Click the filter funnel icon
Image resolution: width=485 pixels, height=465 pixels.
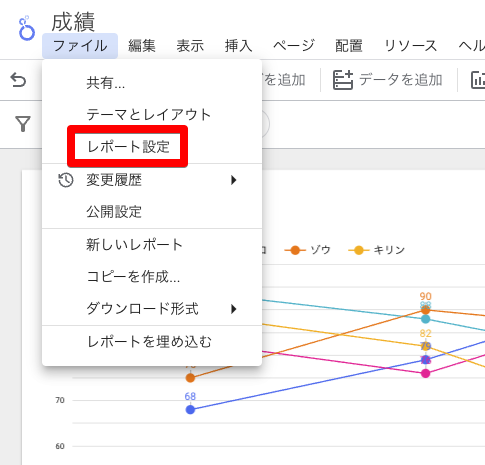23,124
